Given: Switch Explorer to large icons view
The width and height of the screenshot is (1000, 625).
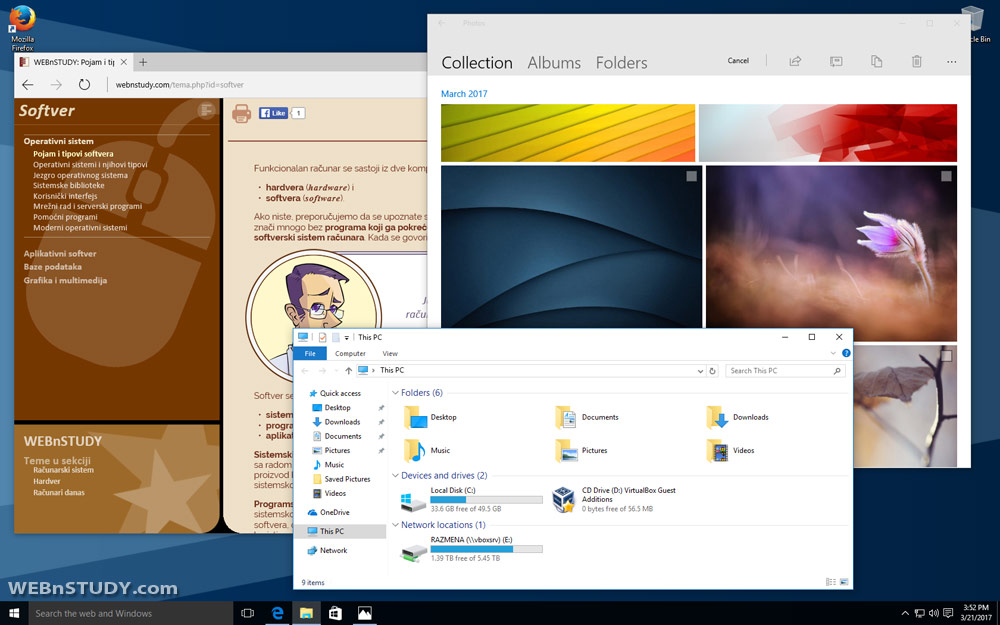Looking at the screenshot, I should [x=844, y=582].
